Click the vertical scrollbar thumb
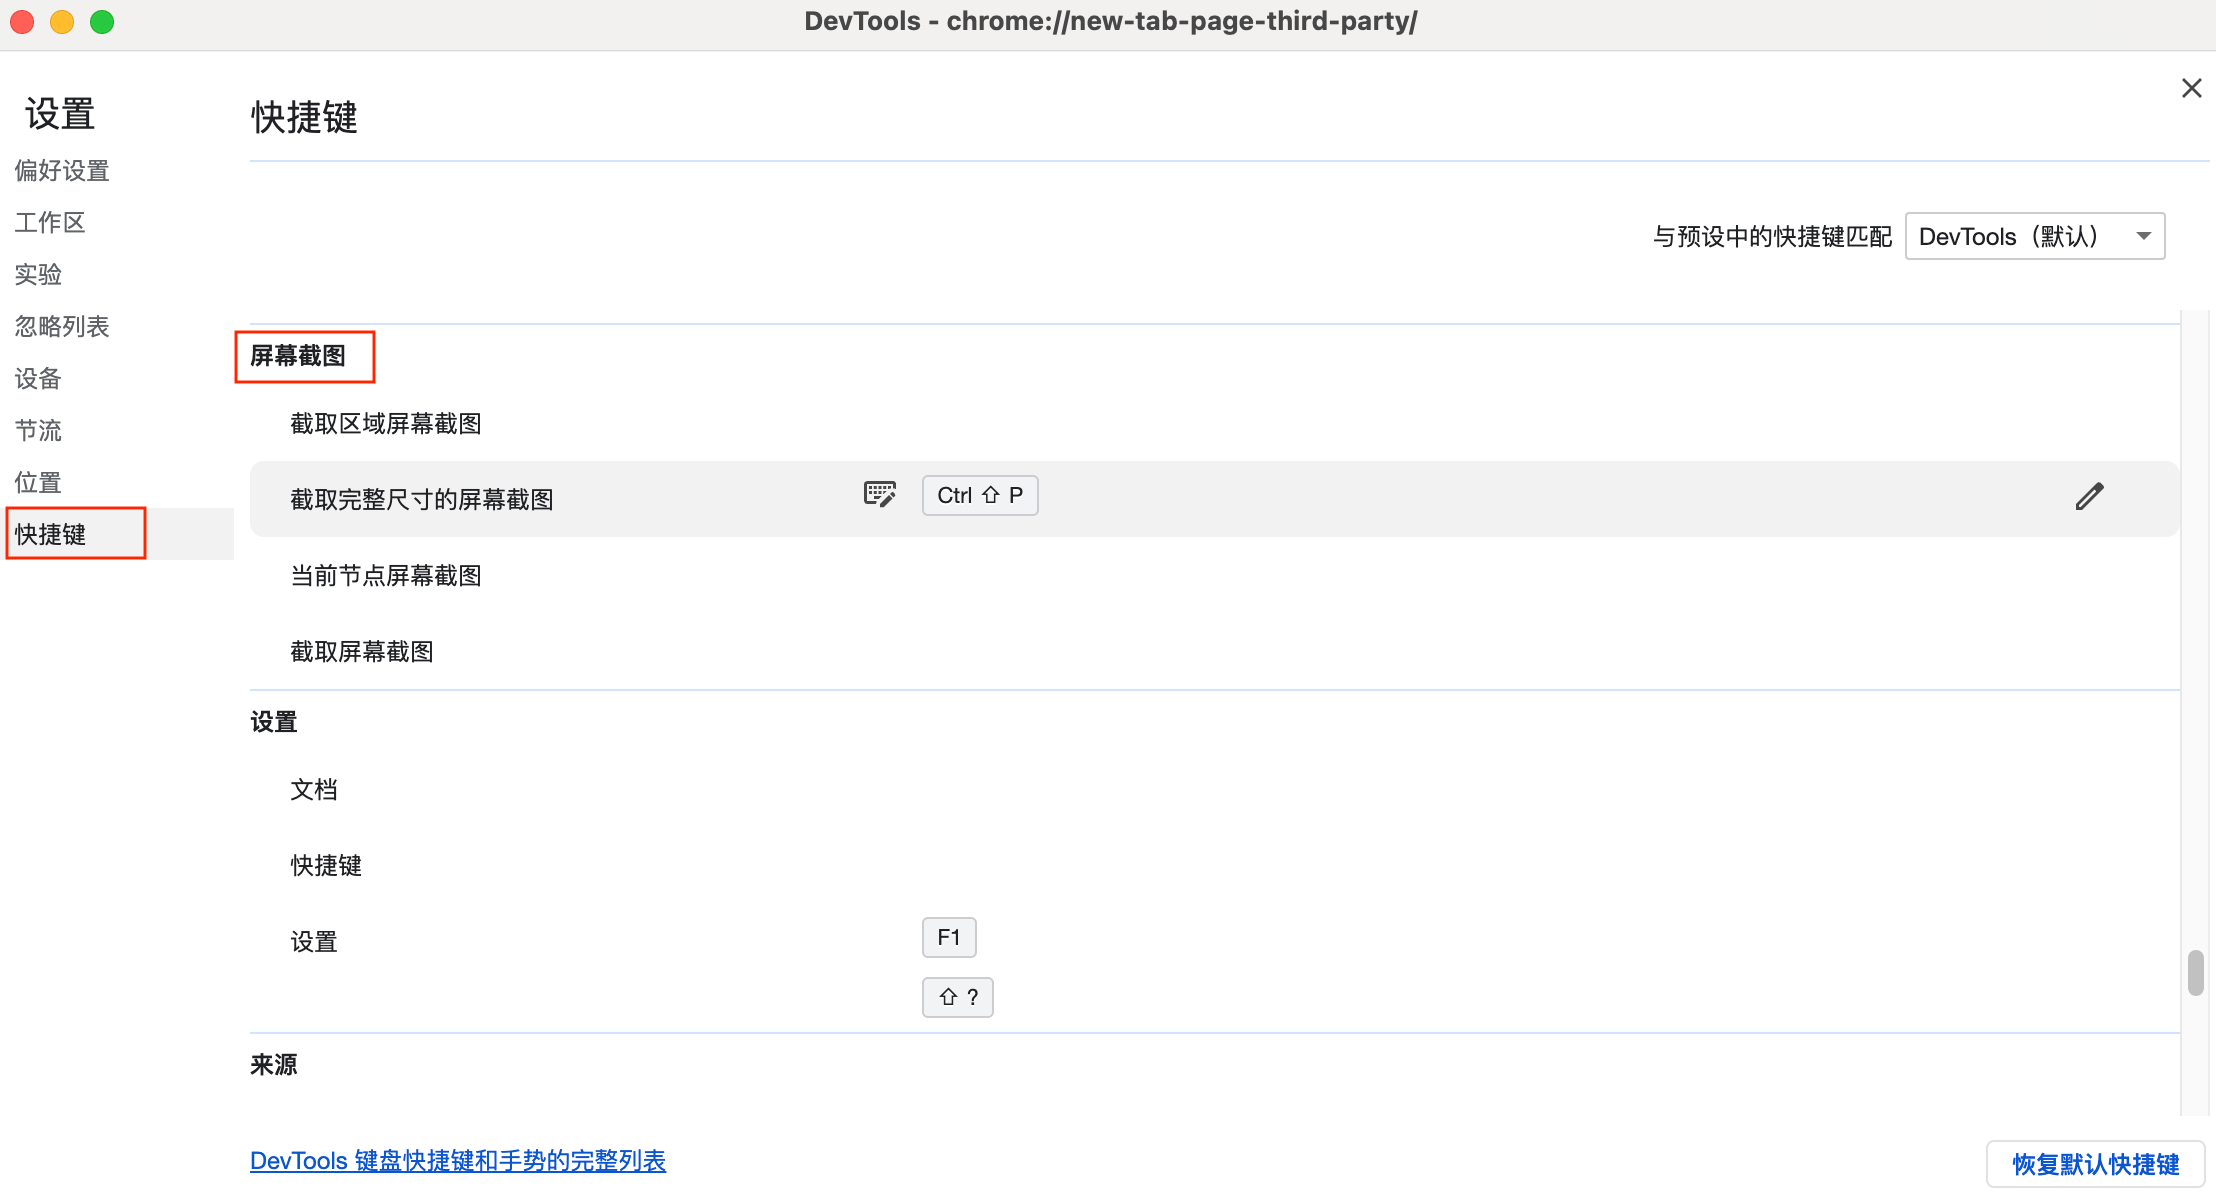The width and height of the screenshot is (2216, 1204). [x=2195, y=973]
